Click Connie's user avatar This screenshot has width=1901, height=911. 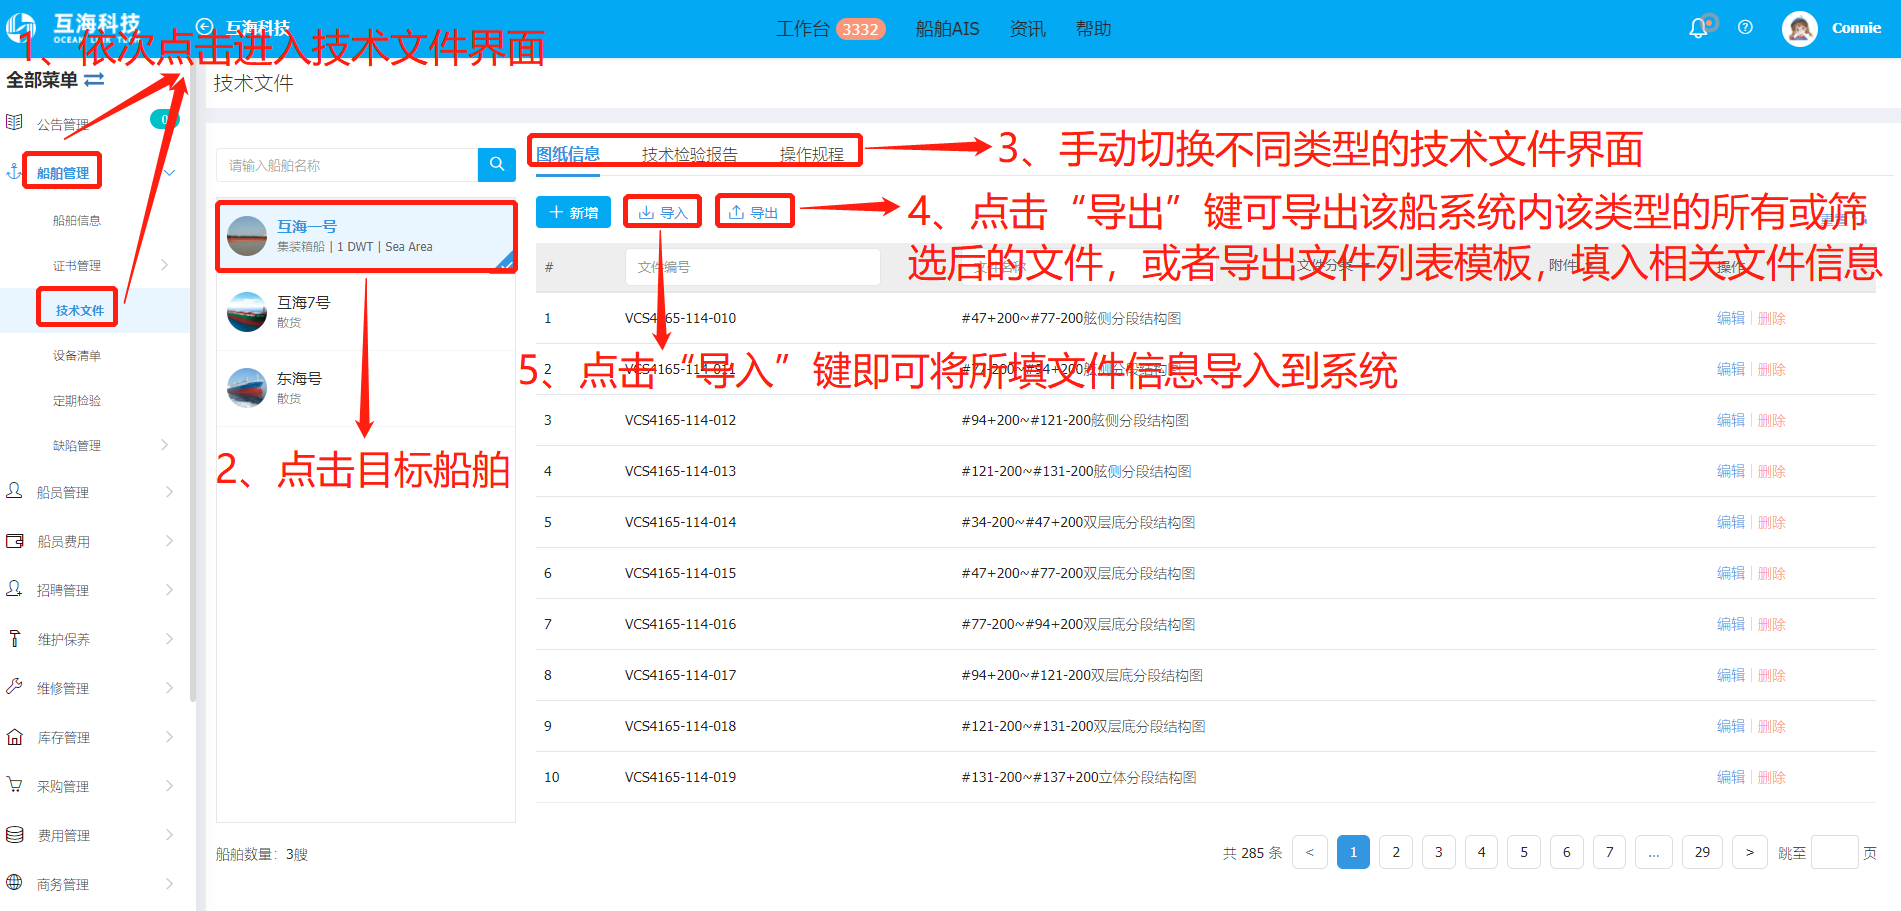point(1799,28)
